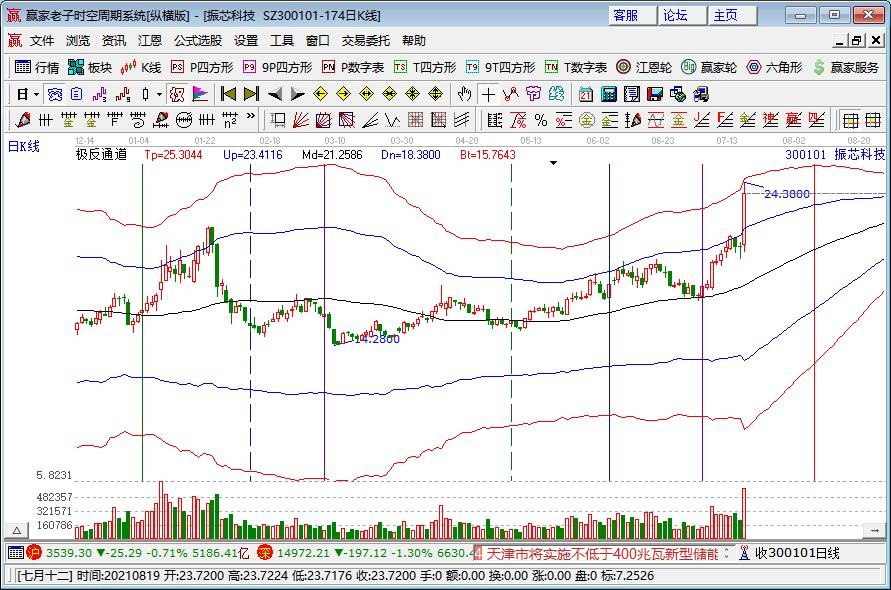Click the black triangle marker above chart
The image size is (891, 590).
(x=553, y=163)
